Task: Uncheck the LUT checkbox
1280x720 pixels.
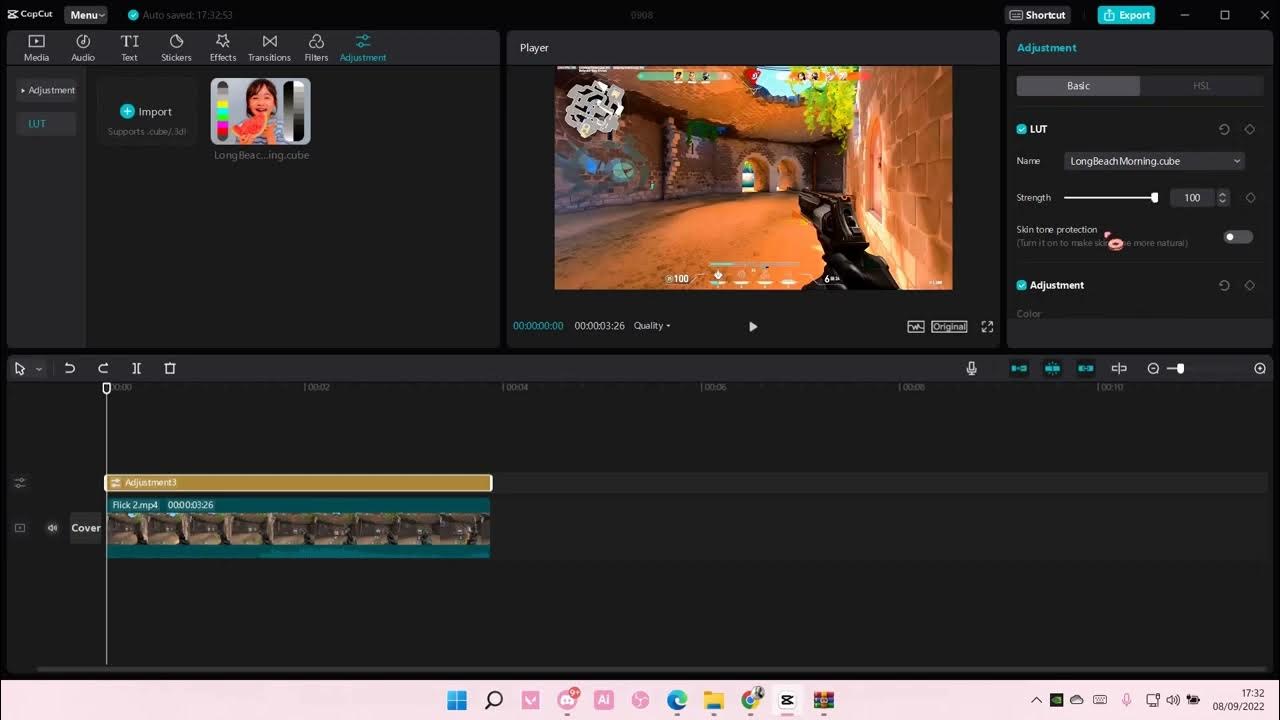Action: [x=1022, y=129]
